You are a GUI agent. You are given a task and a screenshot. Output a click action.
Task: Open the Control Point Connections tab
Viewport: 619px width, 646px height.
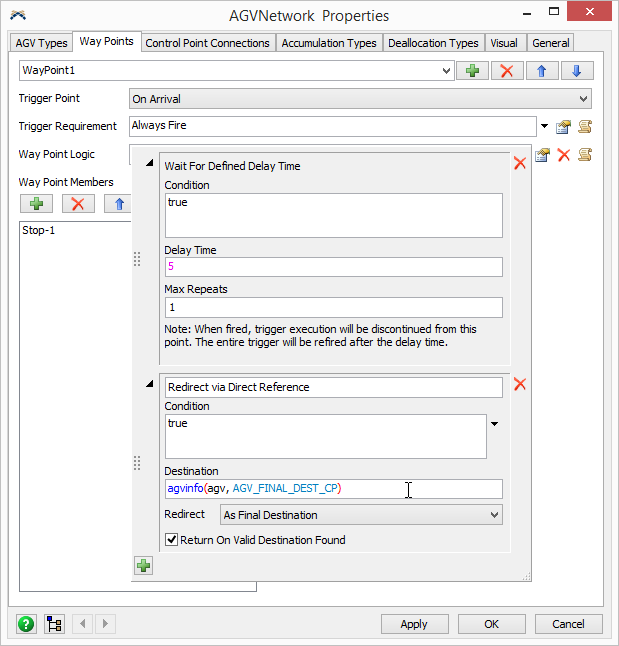click(207, 43)
